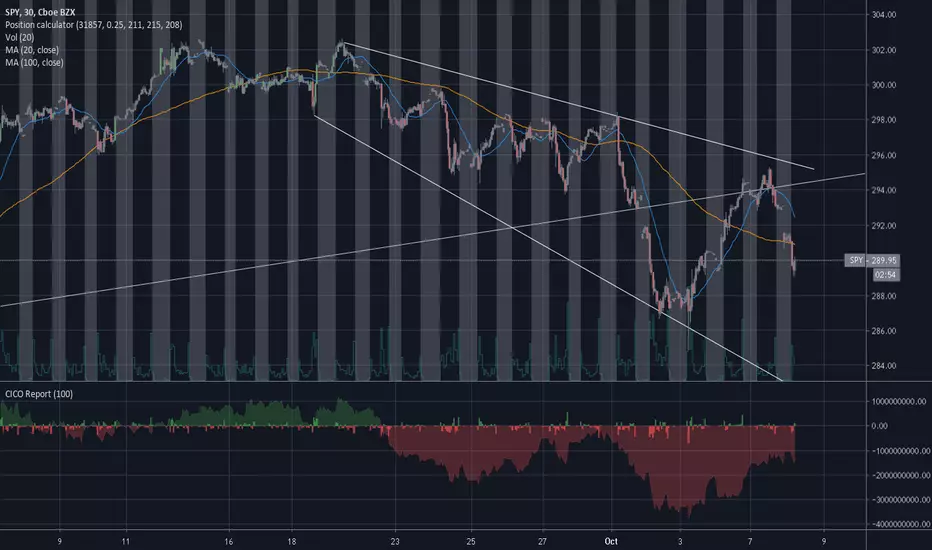Click the 296.00 price axis label
This screenshot has width=932, height=550.
[884, 155]
